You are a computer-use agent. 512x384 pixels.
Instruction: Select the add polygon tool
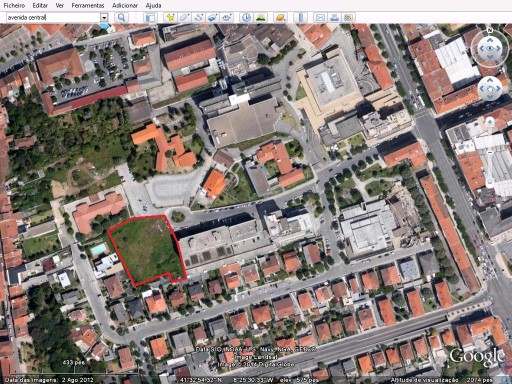[x=185, y=17]
